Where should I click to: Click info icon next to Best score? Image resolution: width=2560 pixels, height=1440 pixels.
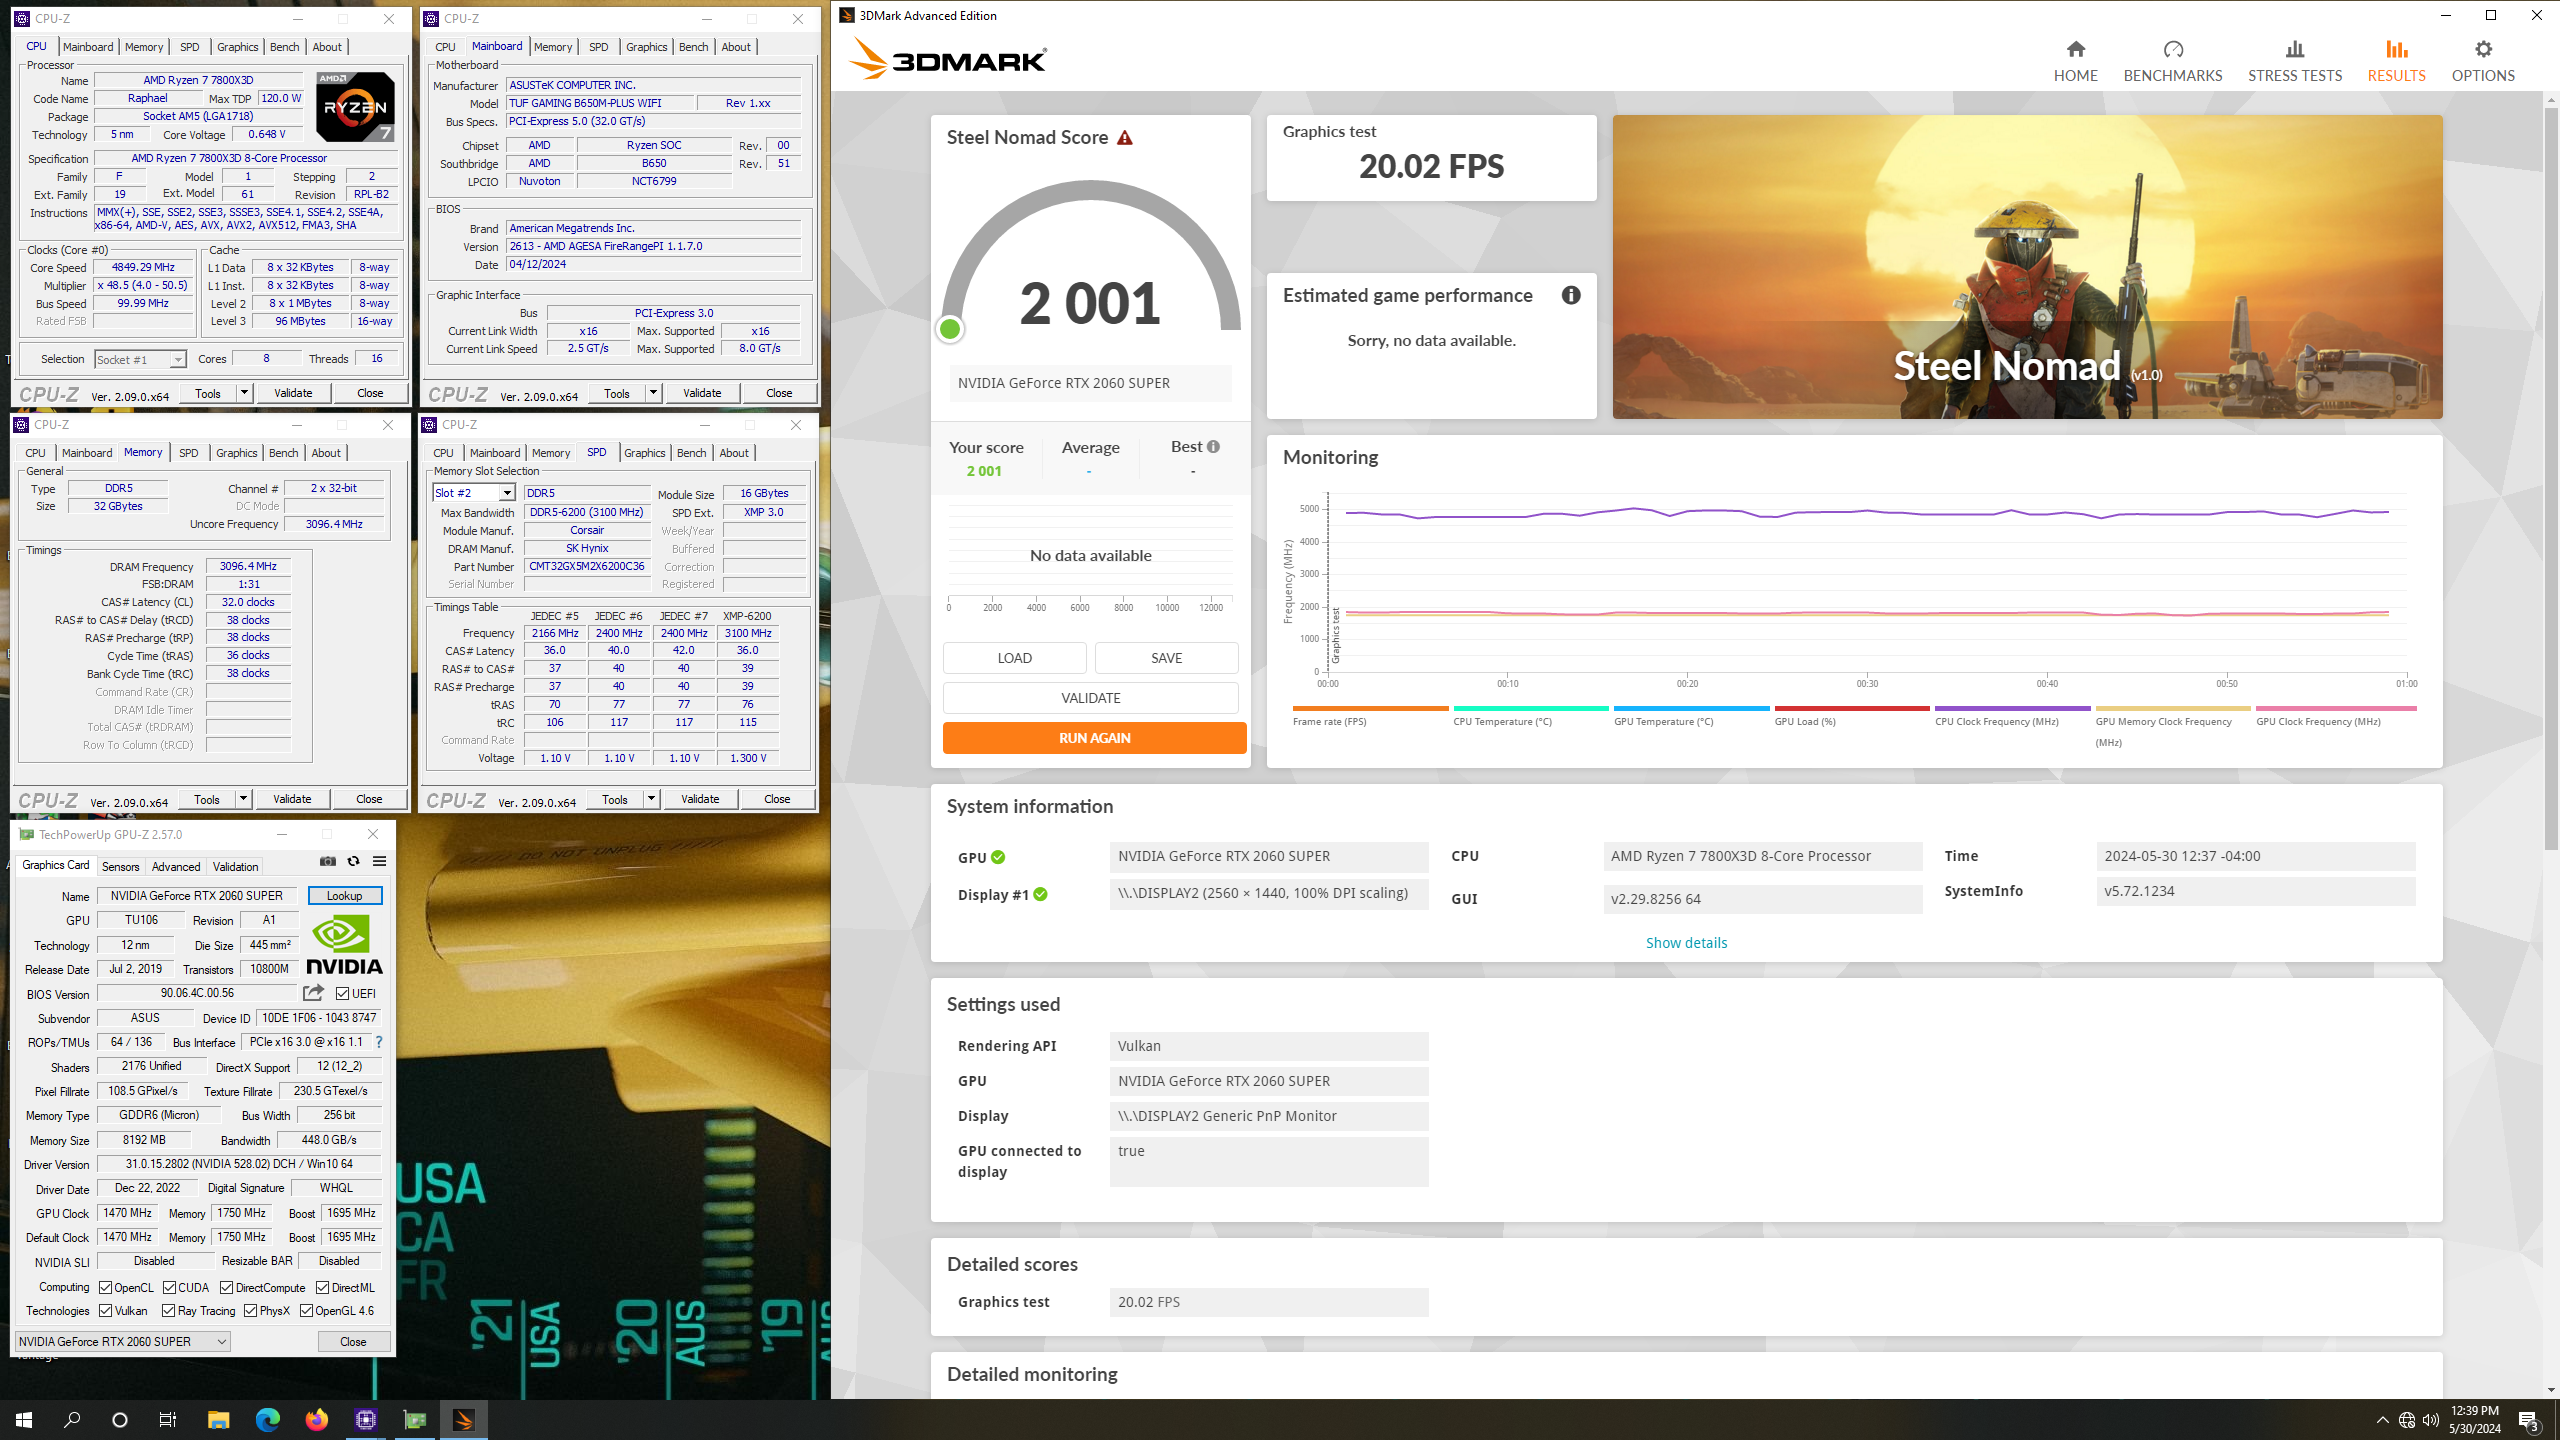point(1213,447)
